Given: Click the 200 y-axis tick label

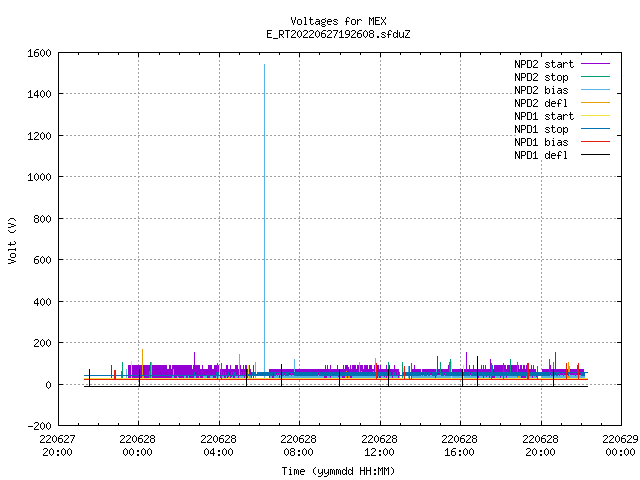Looking at the screenshot, I should tap(42, 343).
